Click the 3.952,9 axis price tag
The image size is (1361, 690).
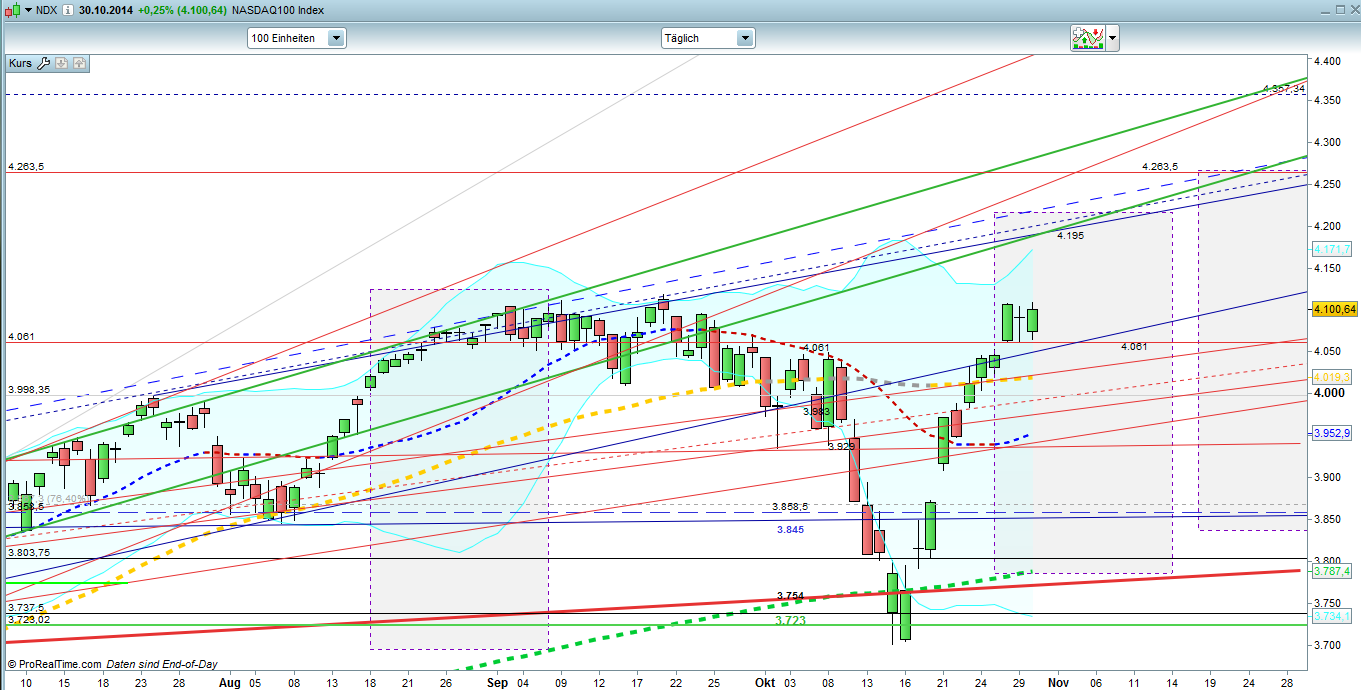click(1331, 433)
